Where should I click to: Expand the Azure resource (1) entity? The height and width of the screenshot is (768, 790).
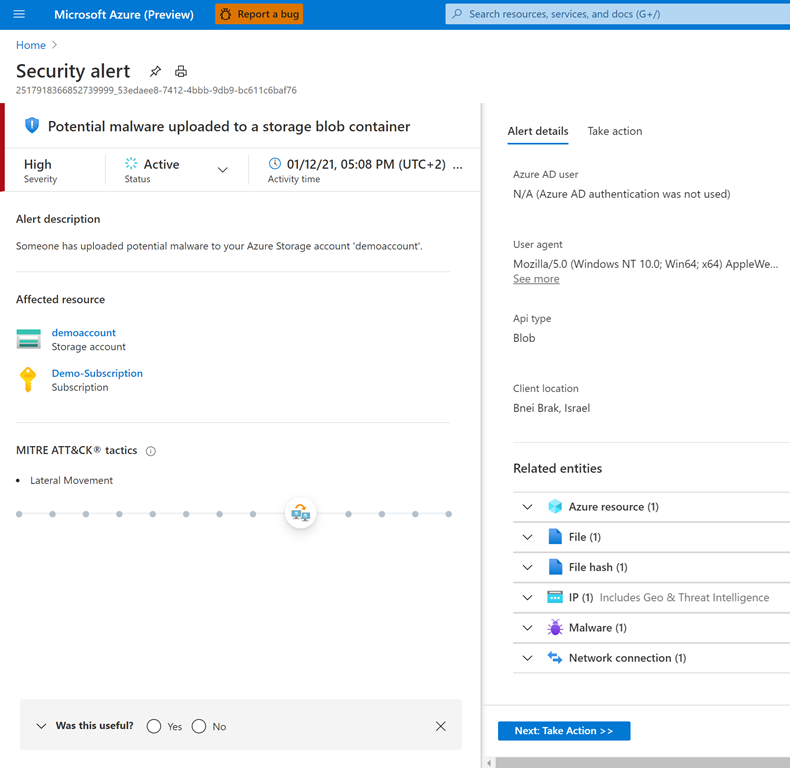tap(528, 506)
